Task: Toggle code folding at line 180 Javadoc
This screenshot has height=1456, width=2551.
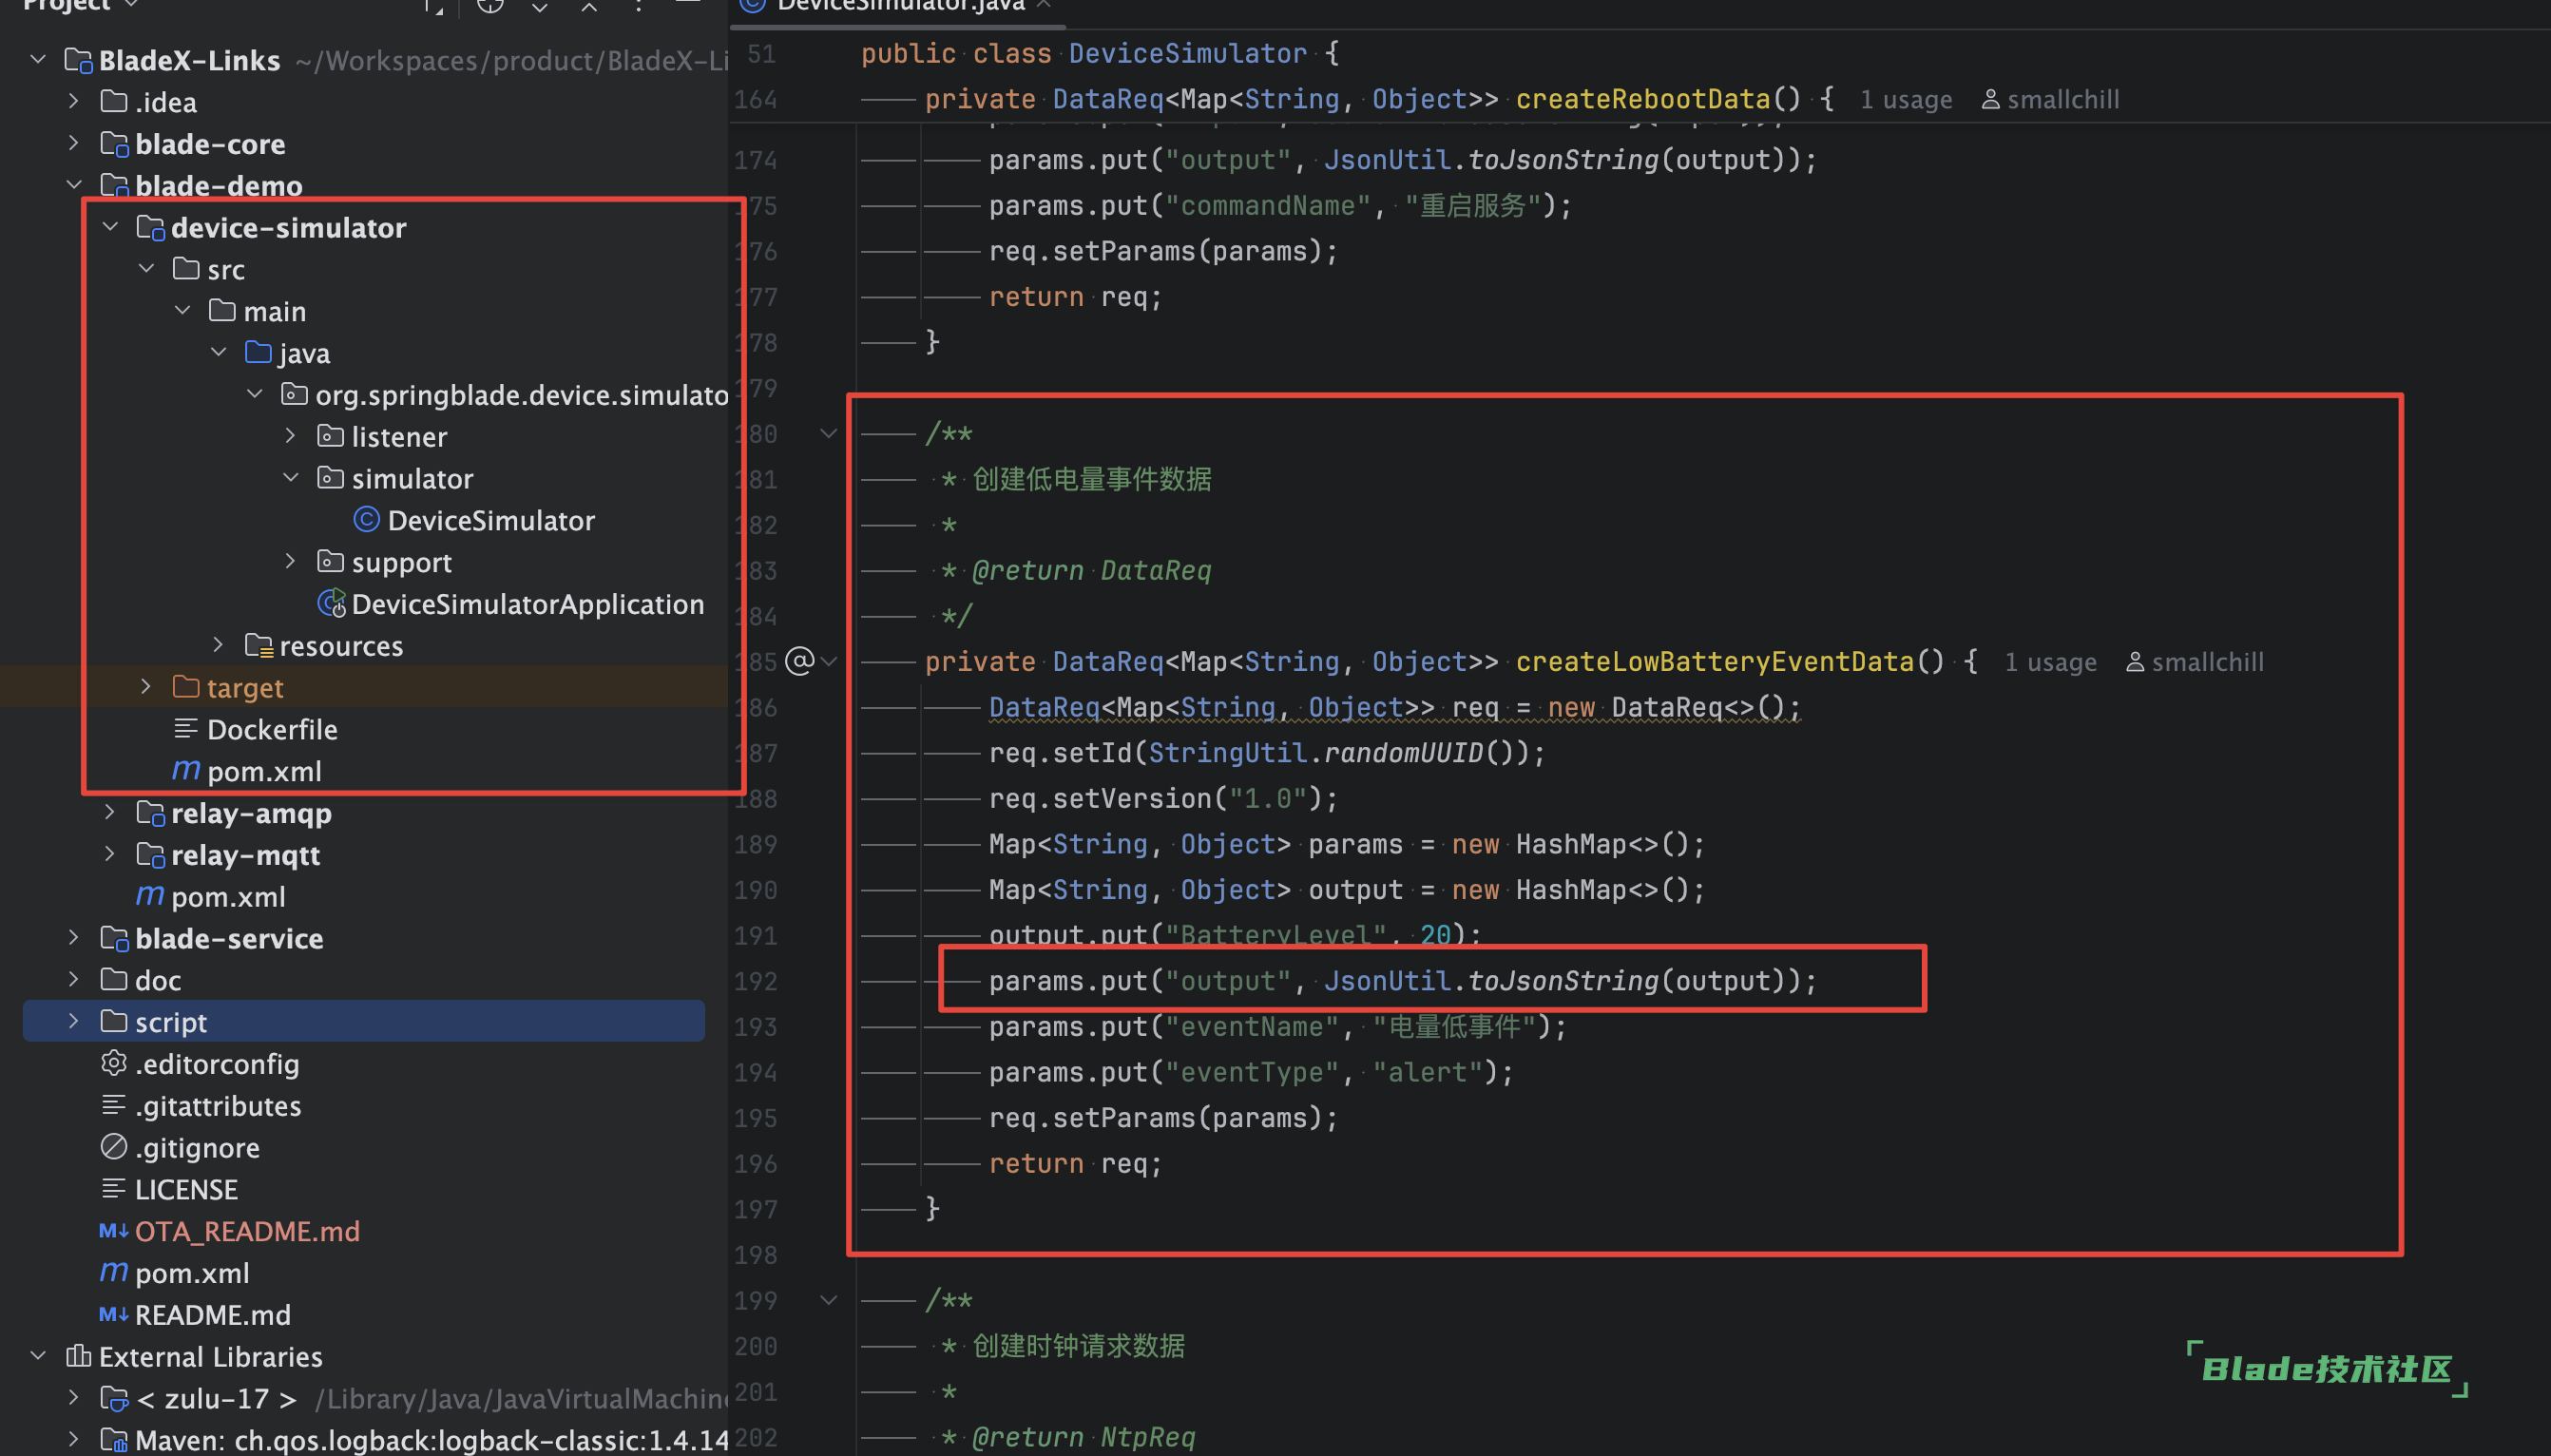Action: point(828,434)
